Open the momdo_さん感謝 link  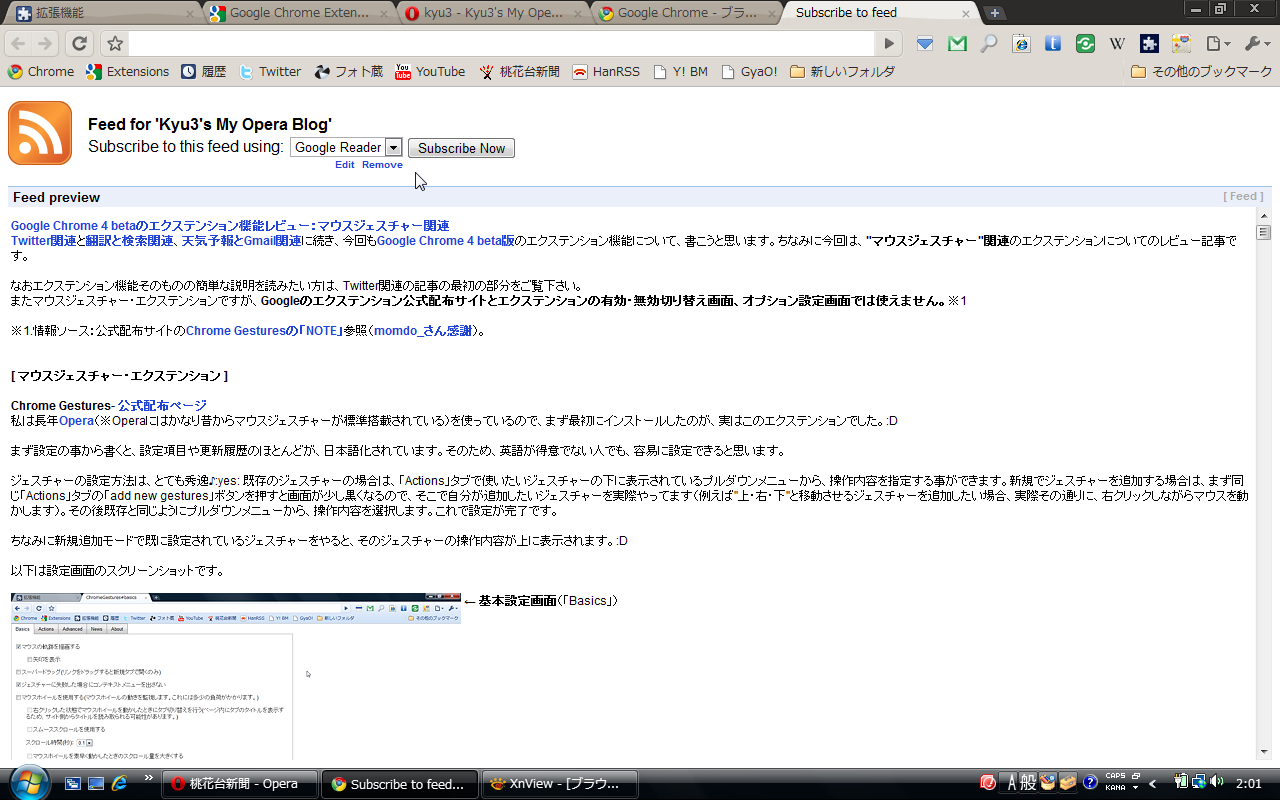point(423,331)
